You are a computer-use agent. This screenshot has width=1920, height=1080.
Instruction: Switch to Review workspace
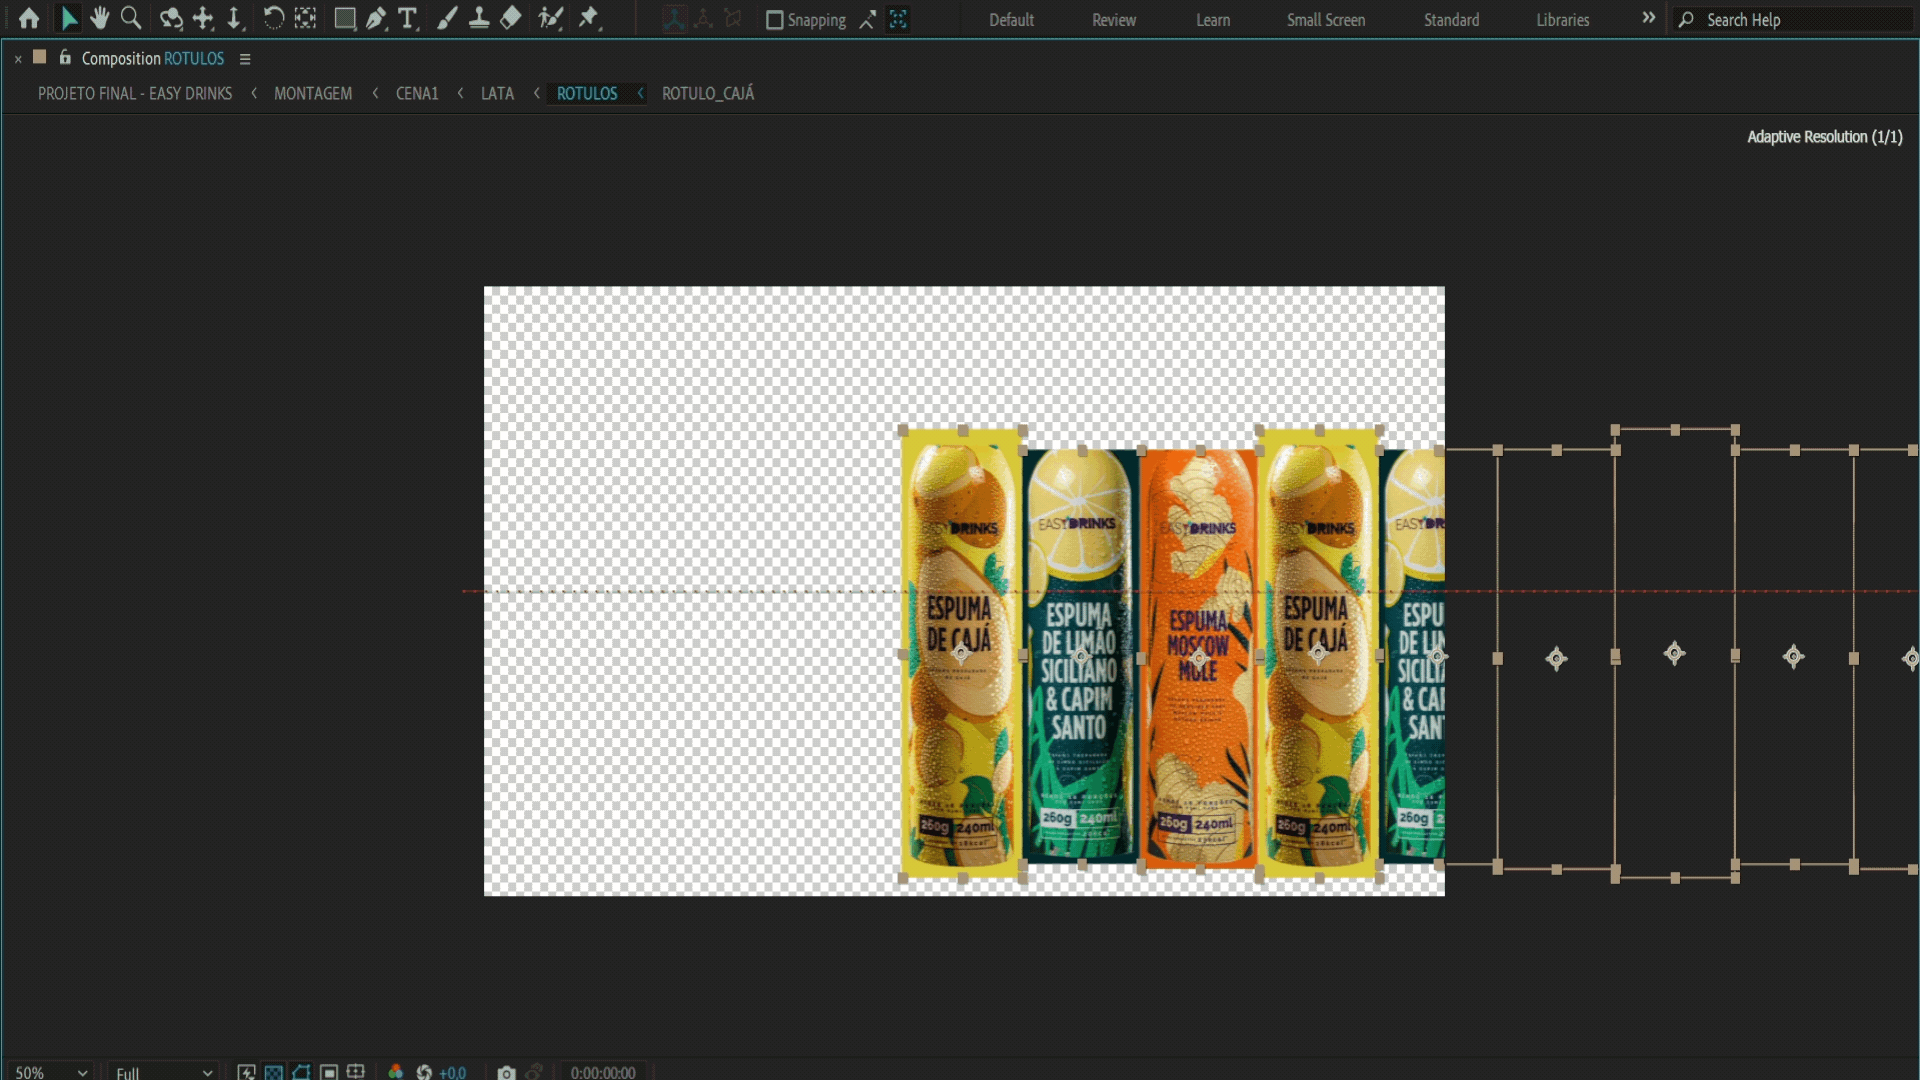[x=1114, y=20]
